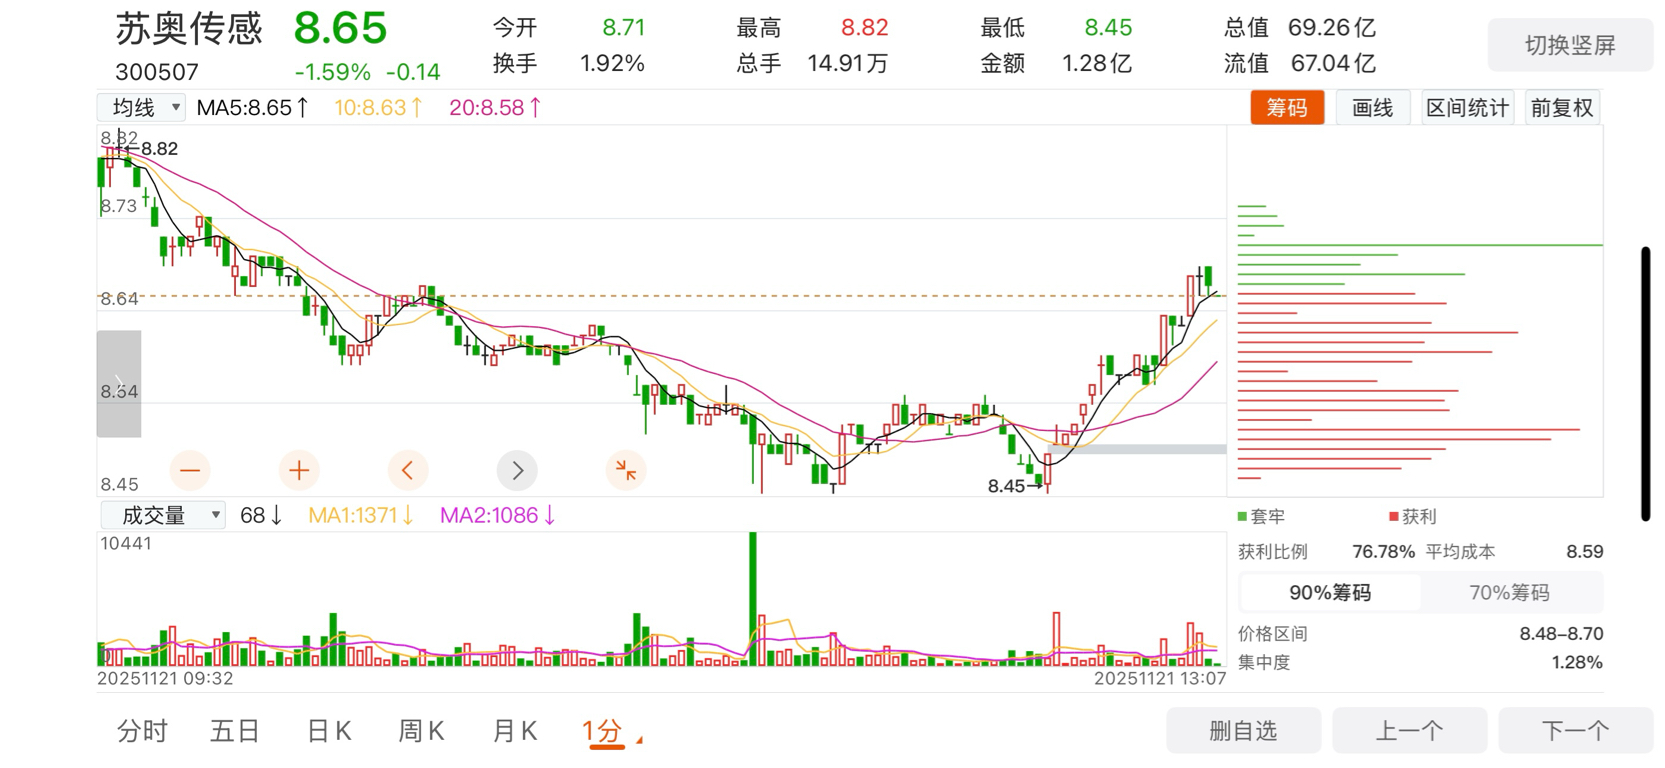This screenshot has height=768, width=1665.
Task: Click the 10:8.63 moving average label
Action: click(378, 107)
